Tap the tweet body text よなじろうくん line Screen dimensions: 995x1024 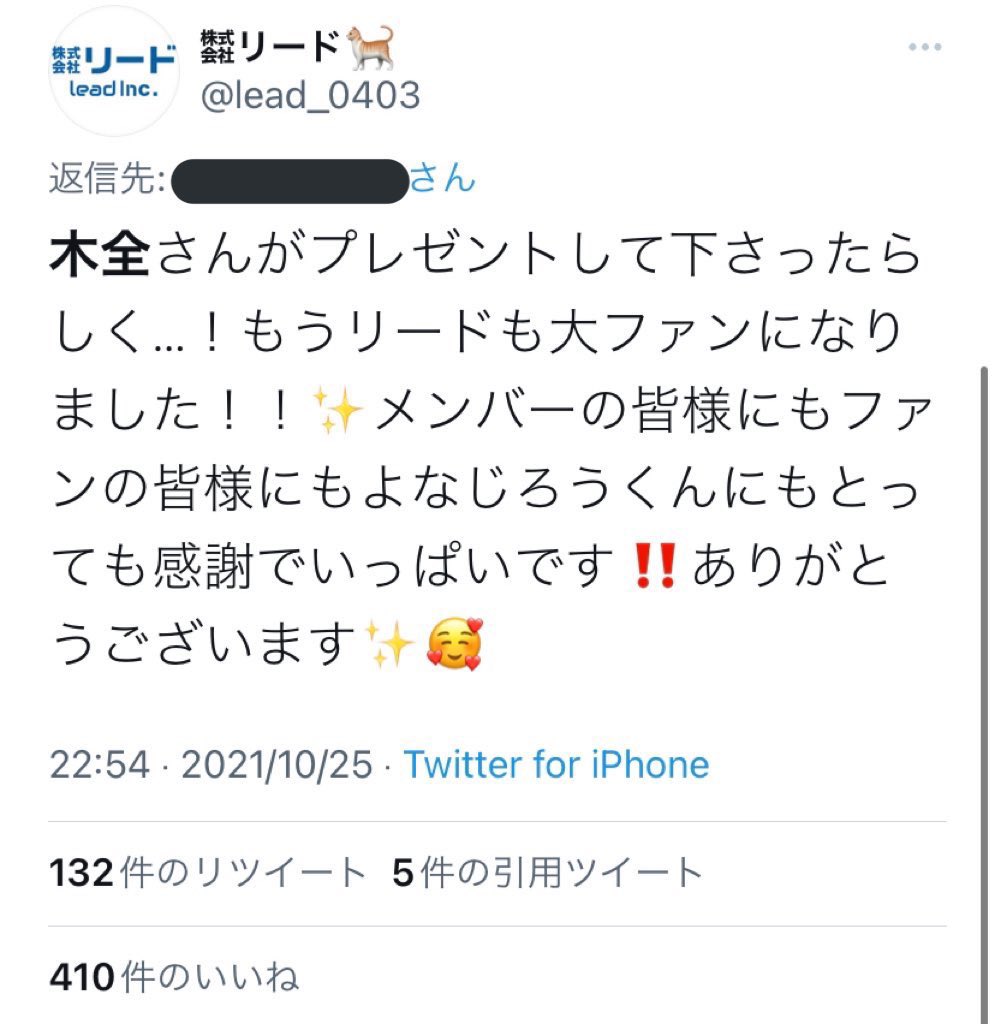488,488
